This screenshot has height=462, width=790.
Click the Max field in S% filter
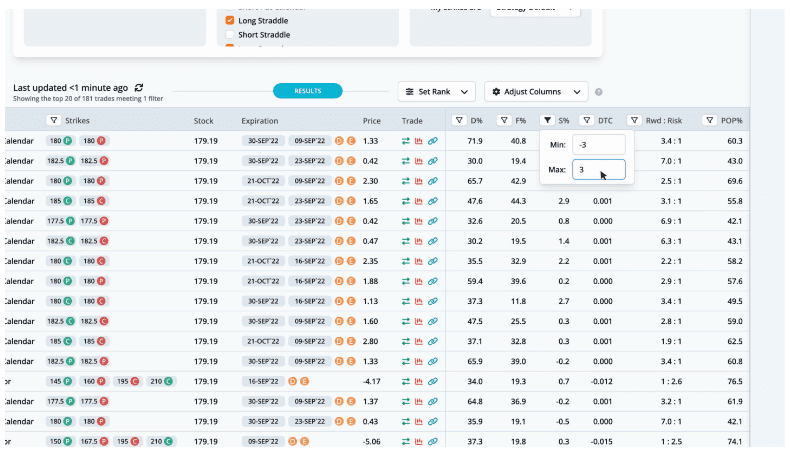pyautogui.click(x=599, y=170)
